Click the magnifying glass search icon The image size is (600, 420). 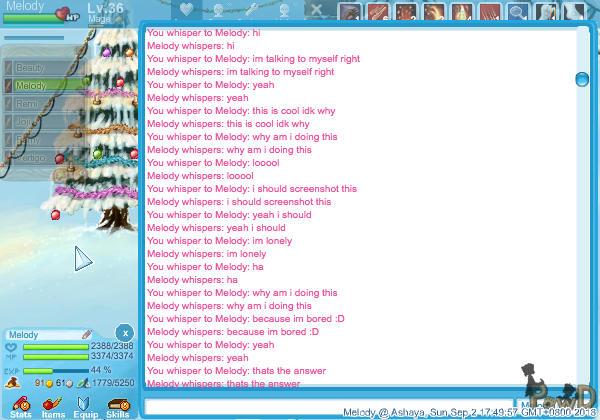[517, 12]
